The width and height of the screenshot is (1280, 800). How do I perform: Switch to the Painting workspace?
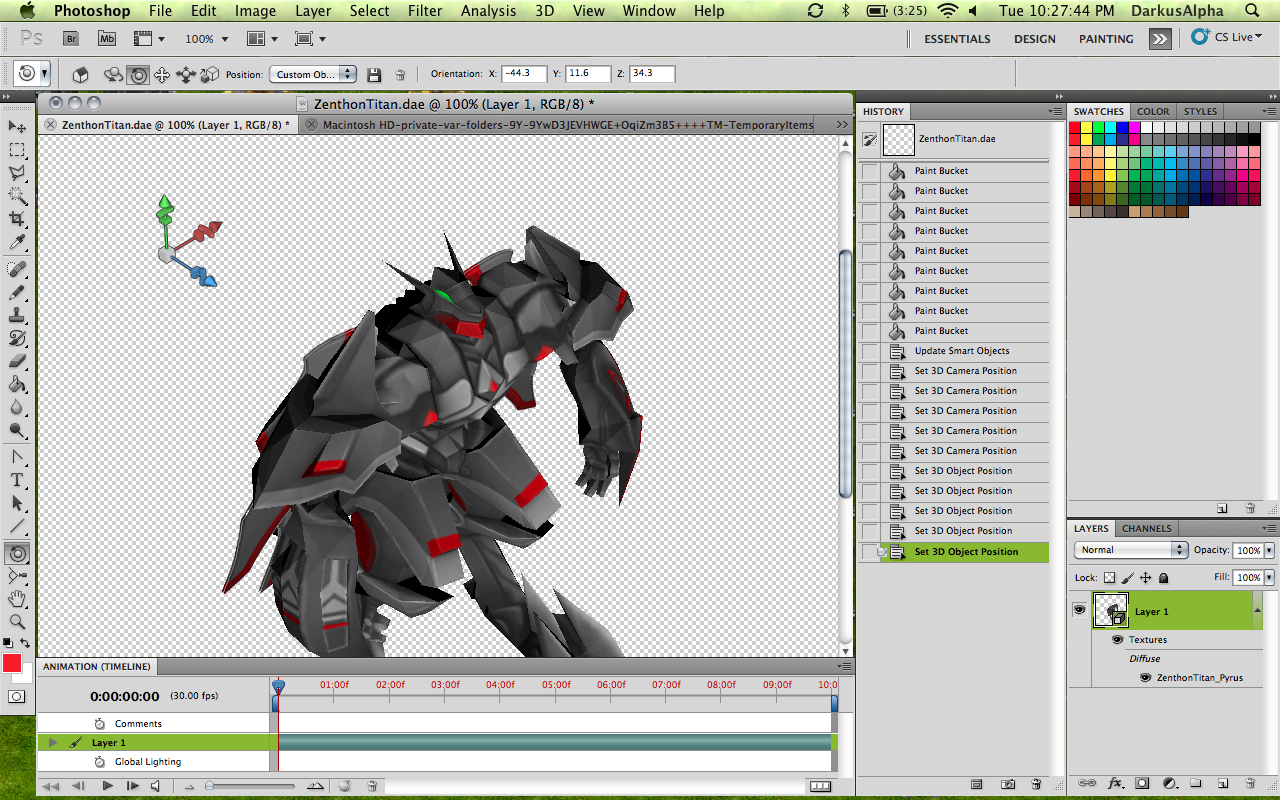pyautogui.click(x=1105, y=39)
